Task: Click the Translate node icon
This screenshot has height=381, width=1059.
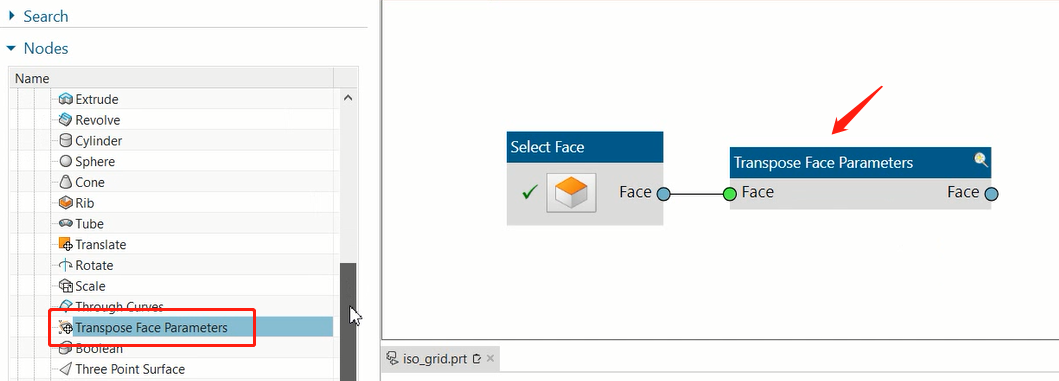Action: [x=66, y=245]
